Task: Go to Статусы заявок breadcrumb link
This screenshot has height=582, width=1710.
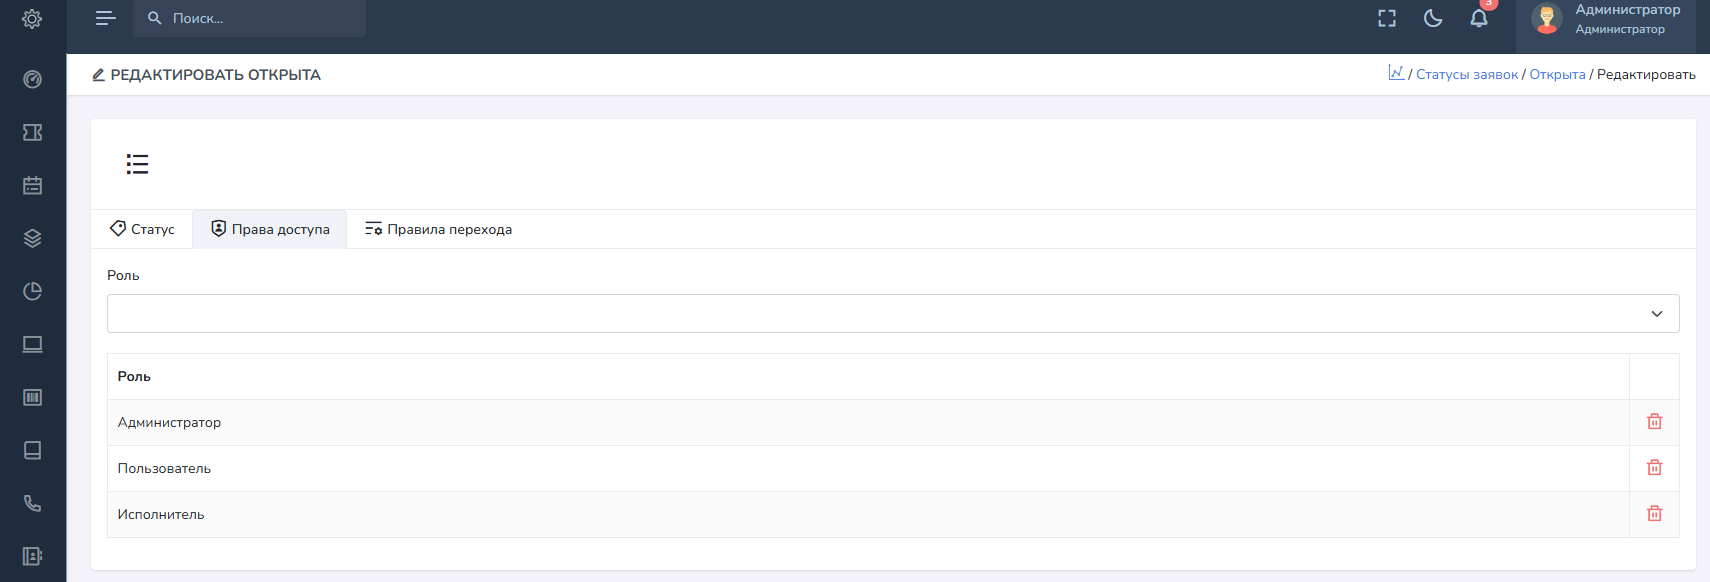Action: [x=1466, y=75]
